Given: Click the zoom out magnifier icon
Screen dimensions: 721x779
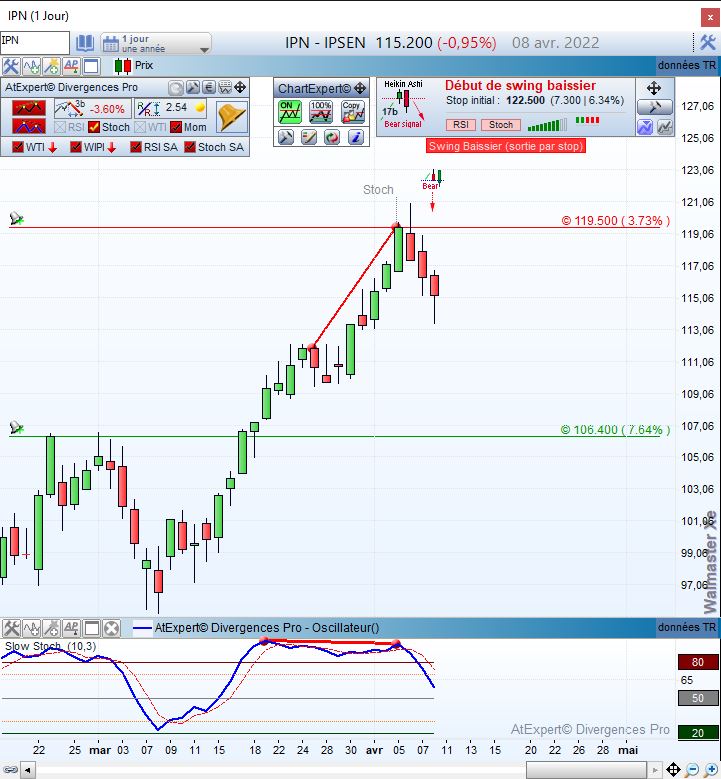Looking at the screenshot, I should click(692, 770).
